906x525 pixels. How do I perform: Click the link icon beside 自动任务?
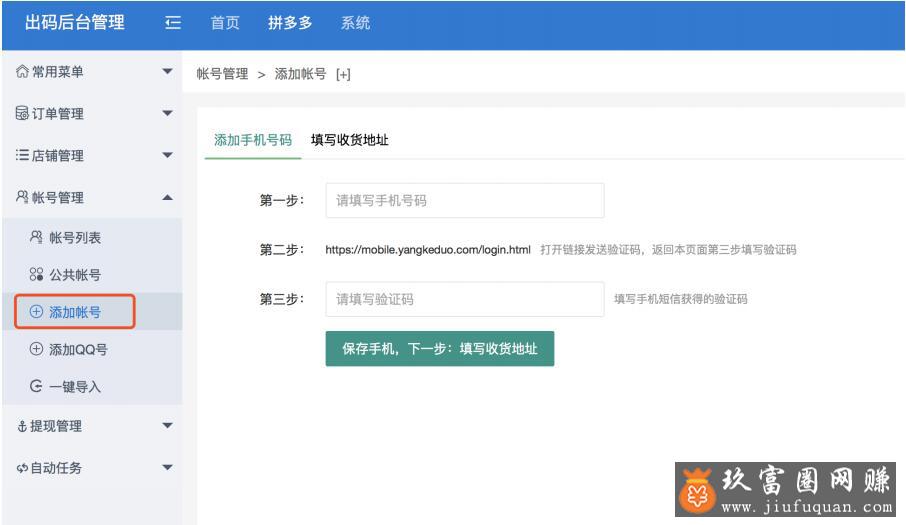tap(22, 468)
